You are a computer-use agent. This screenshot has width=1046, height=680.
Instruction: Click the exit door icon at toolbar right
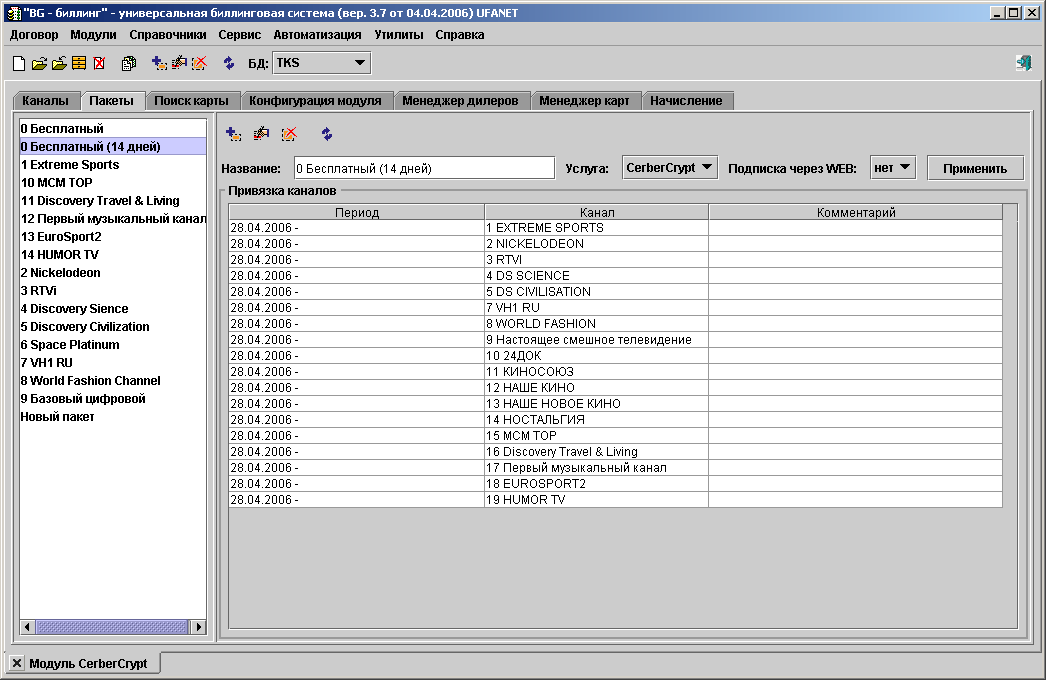coord(1023,63)
